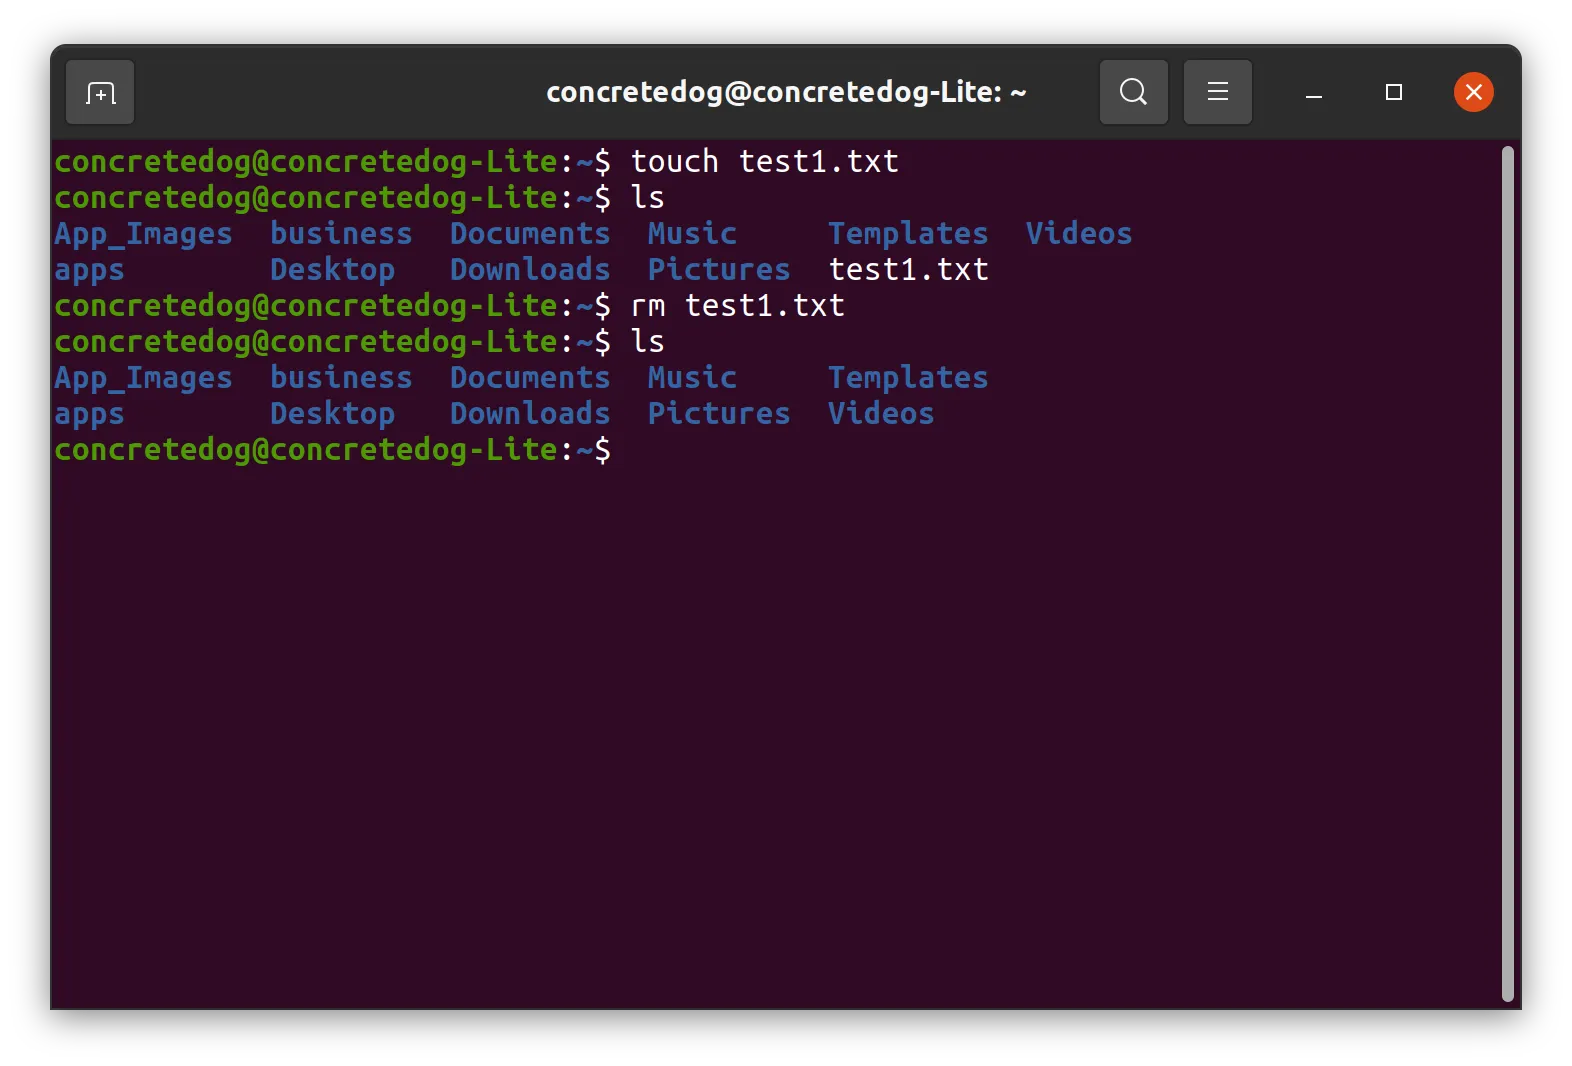Viewport: 1572px width, 1066px height.
Task: Click business in the first ls output
Action: pyautogui.click(x=341, y=233)
